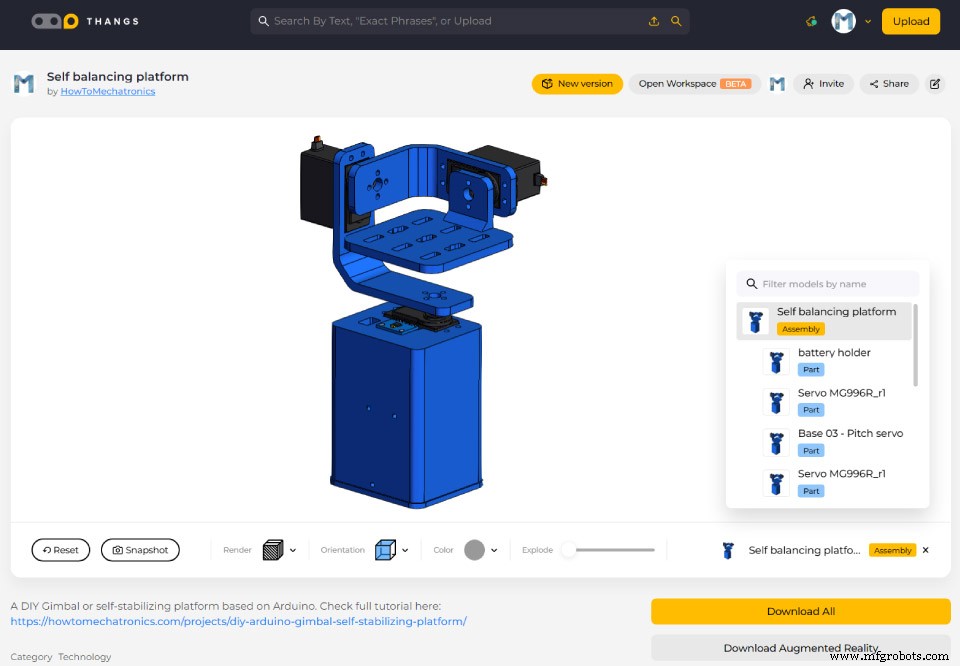Viewport: 960px width, 666px height.
Task: Select the battery holder part icon
Action: (777, 360)
